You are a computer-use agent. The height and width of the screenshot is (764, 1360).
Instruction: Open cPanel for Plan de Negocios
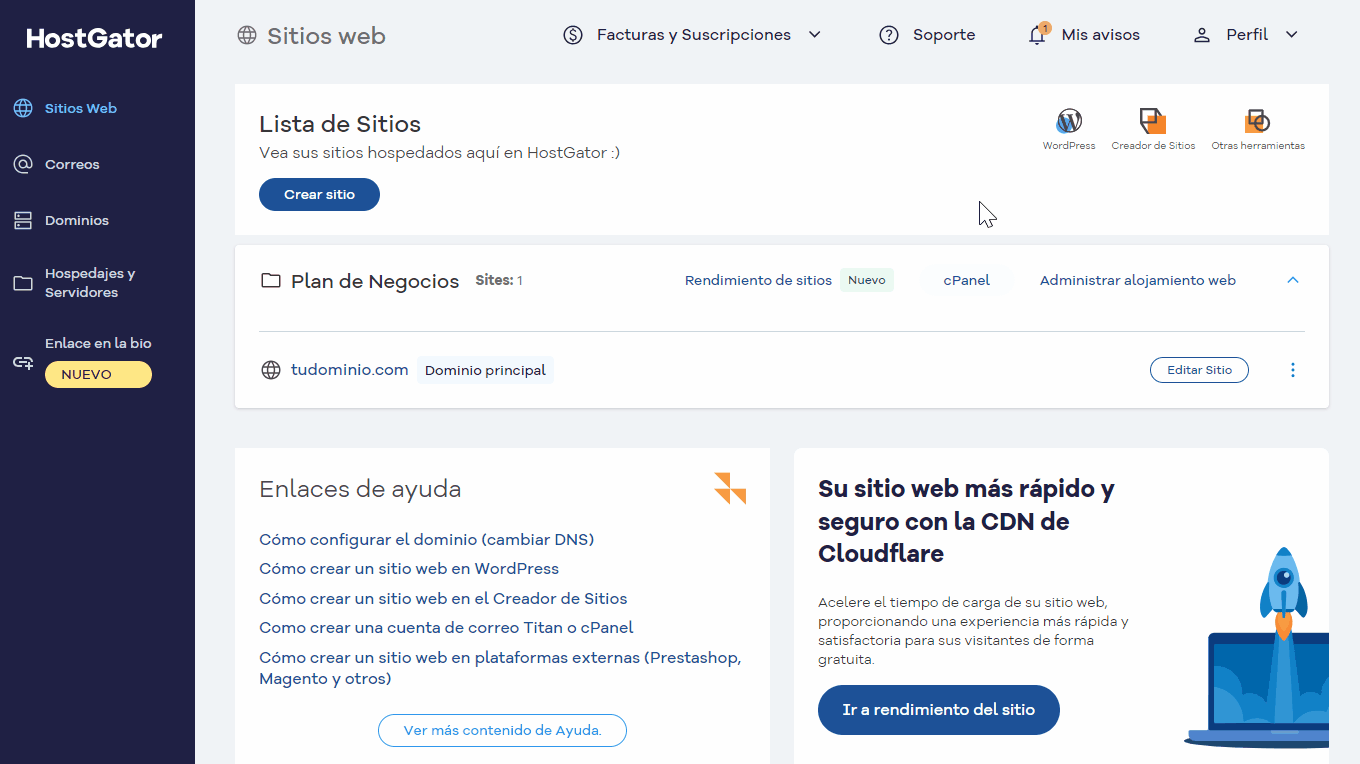966,281
